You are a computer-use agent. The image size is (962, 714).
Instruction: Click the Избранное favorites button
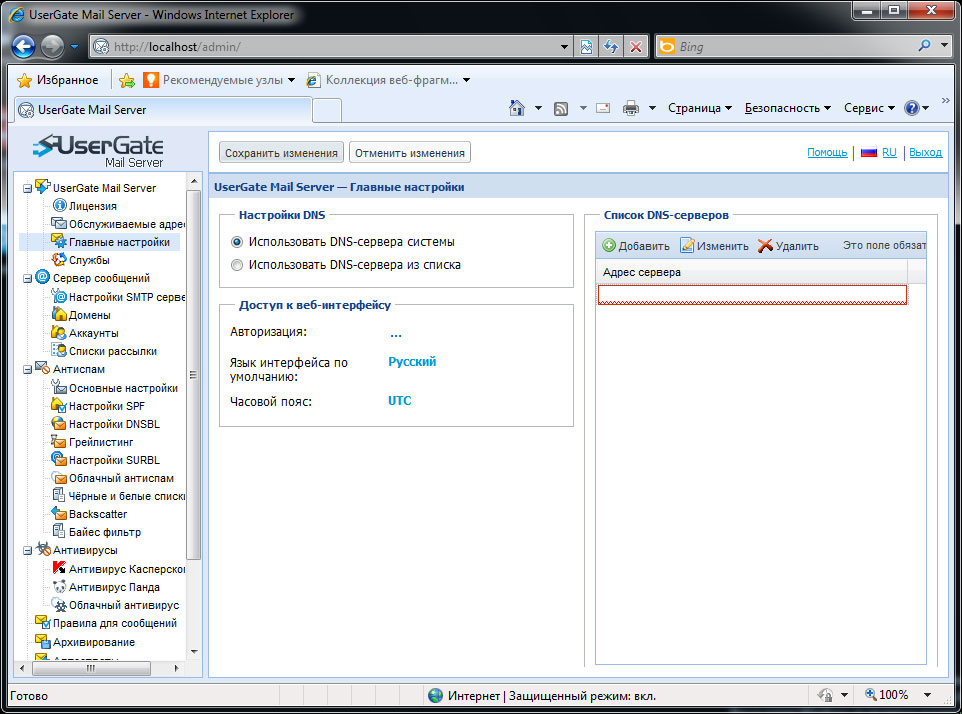point(58,80)
